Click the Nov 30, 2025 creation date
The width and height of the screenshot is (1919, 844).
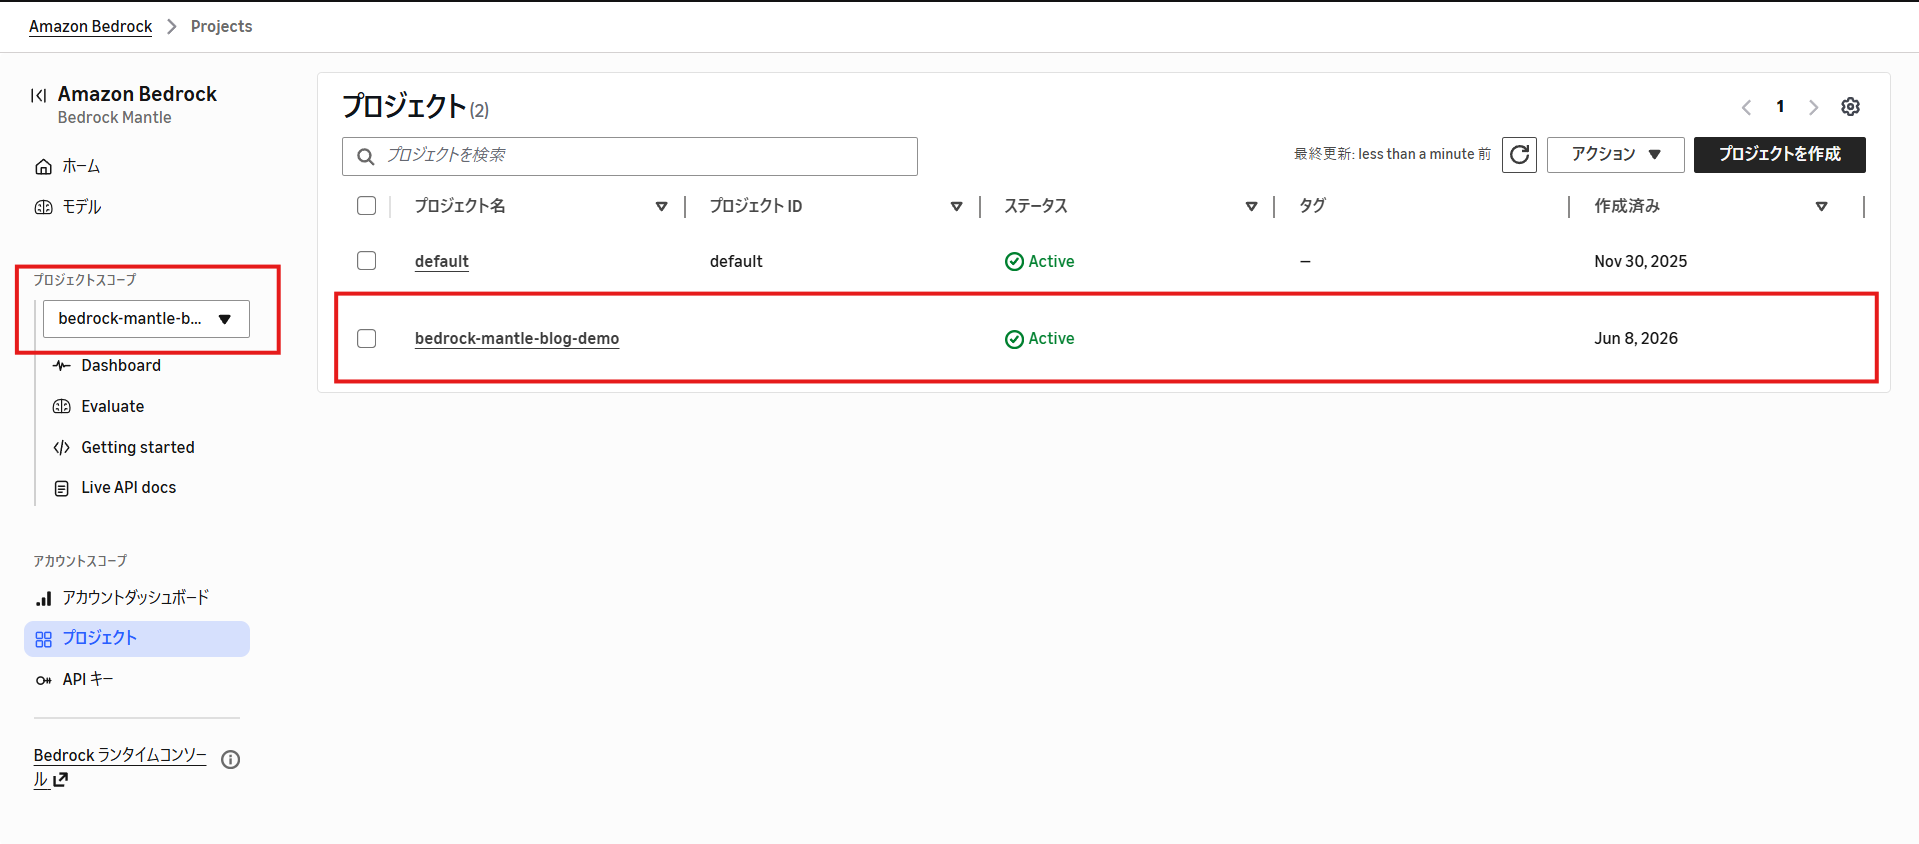pyautogui.click(x=1640, y=262)
